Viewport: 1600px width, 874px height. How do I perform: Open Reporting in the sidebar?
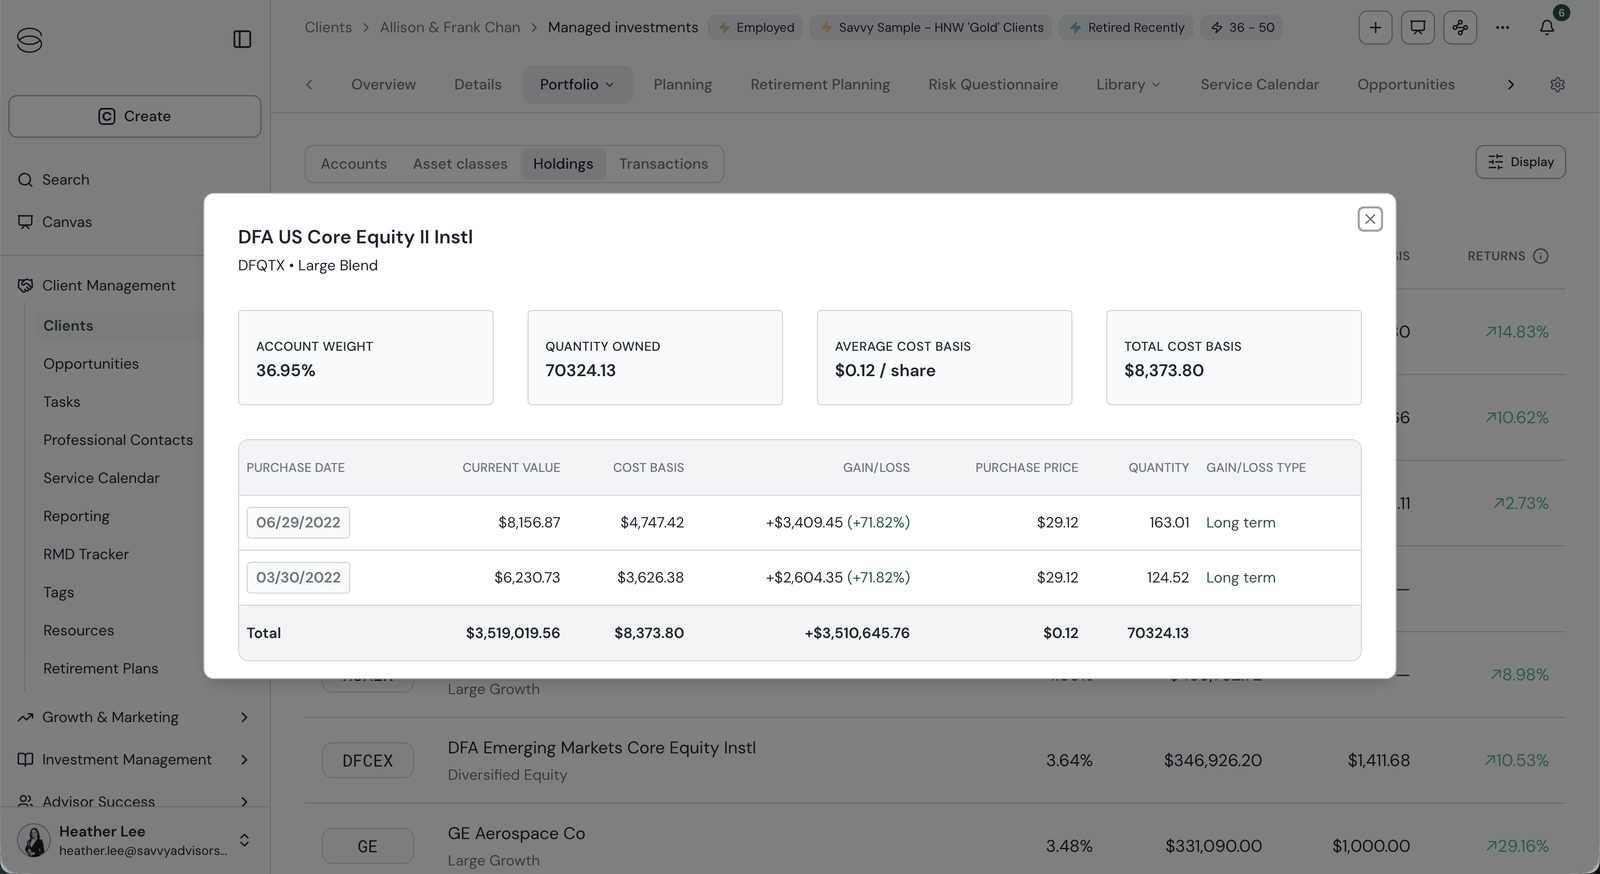click(76, 516)
